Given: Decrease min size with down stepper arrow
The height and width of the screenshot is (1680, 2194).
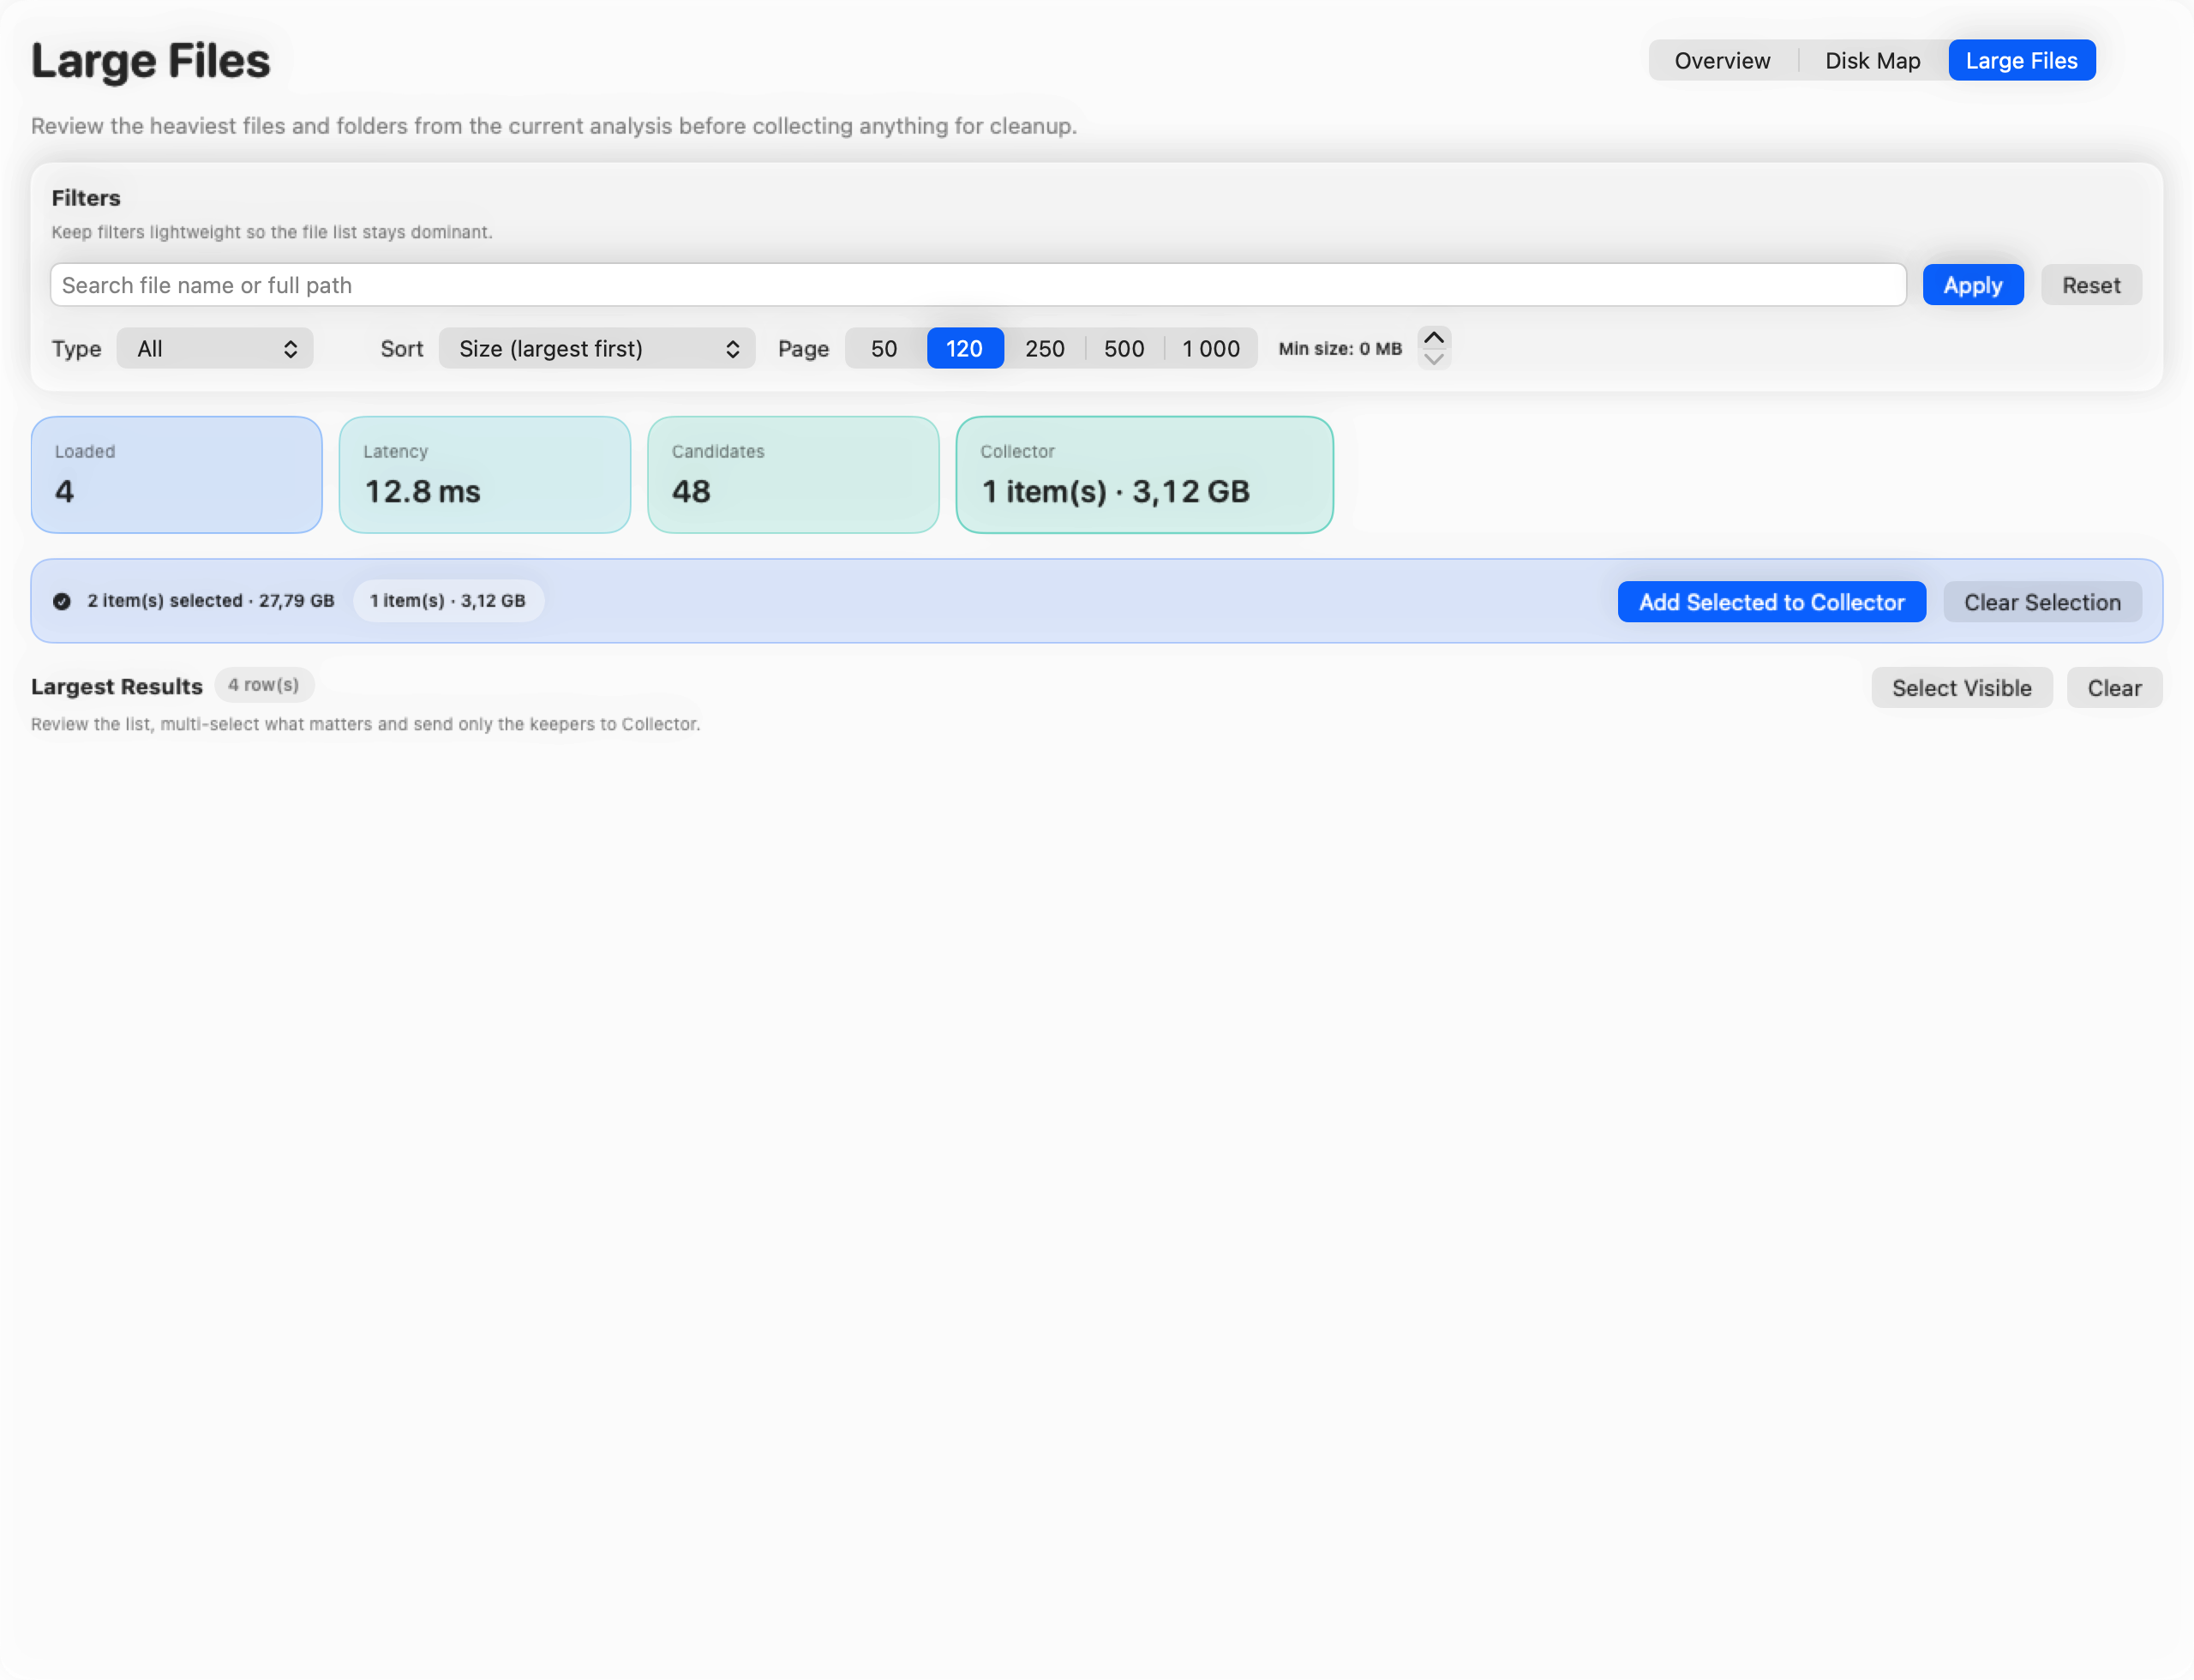Looking at the screenshot, I should tap(1433, 359).
